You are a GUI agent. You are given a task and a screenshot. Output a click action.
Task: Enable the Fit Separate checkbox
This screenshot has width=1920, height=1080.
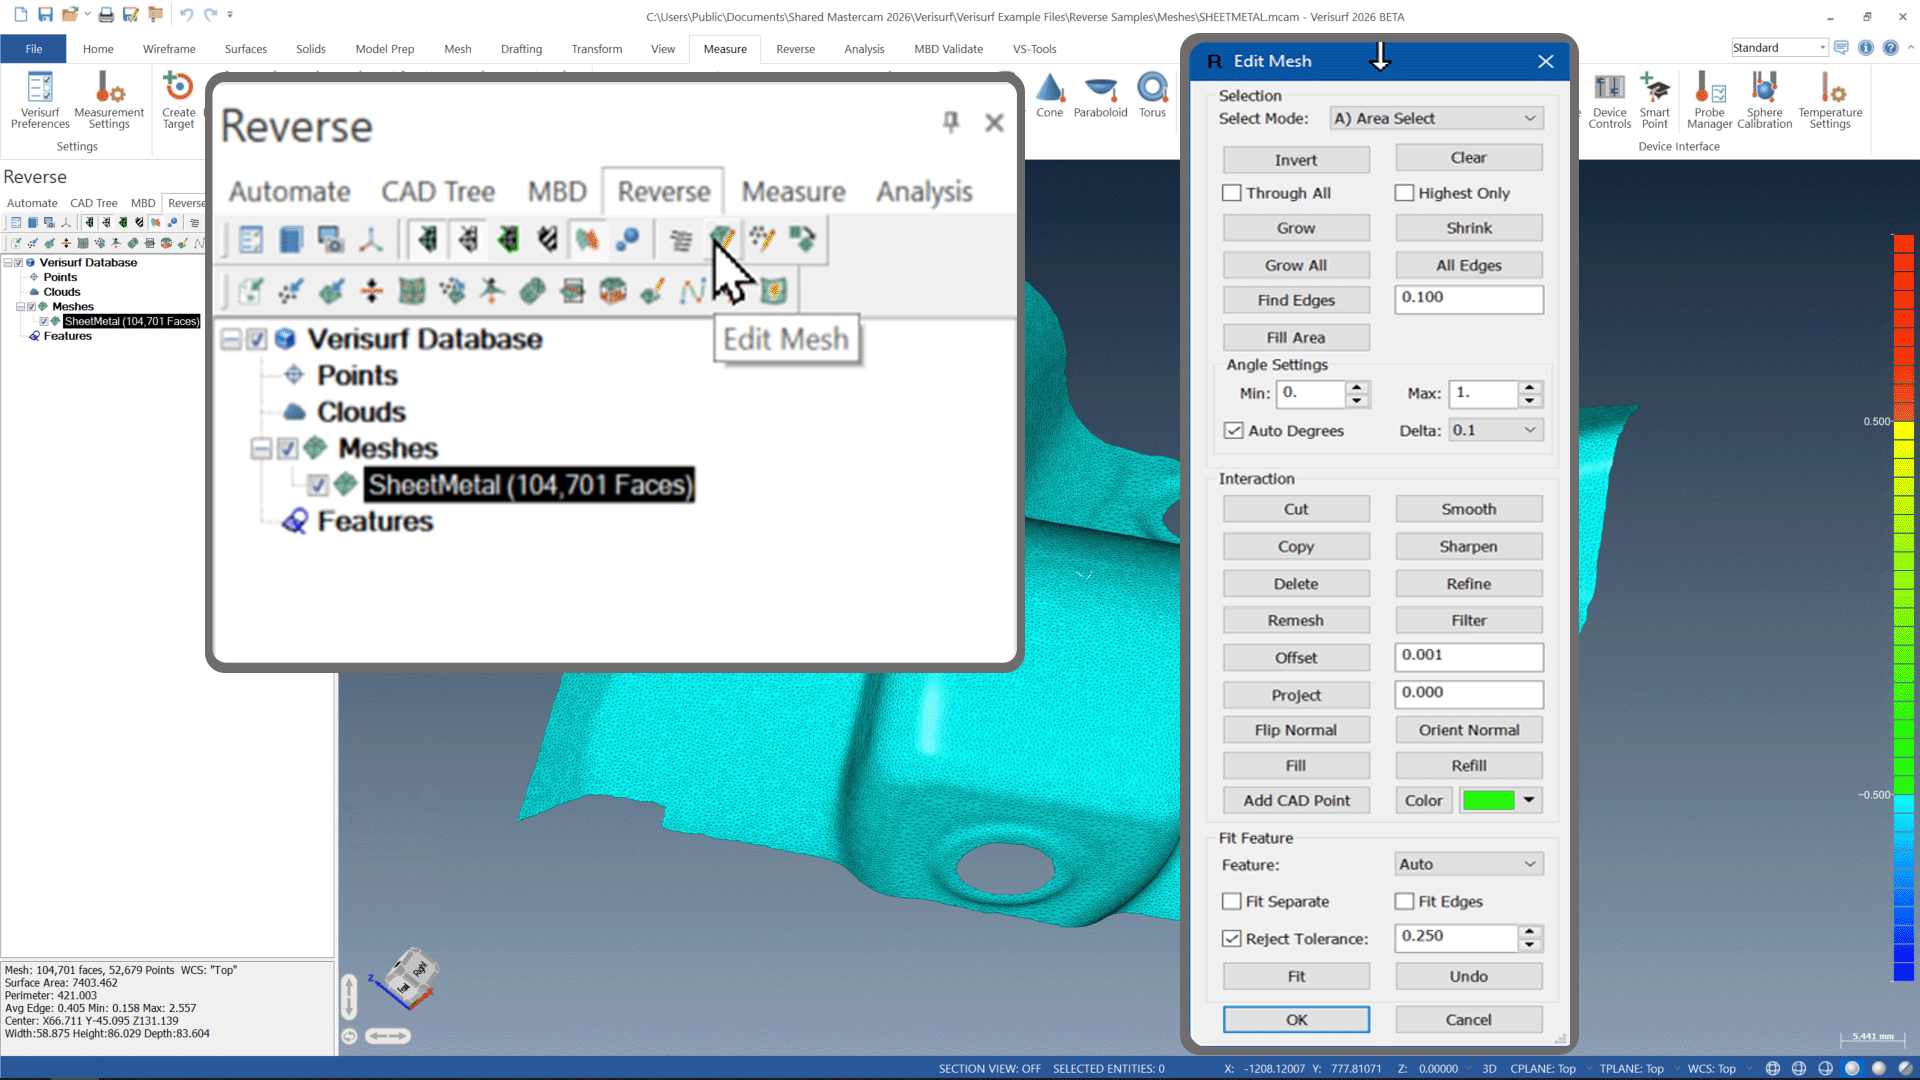point(1232,901)
